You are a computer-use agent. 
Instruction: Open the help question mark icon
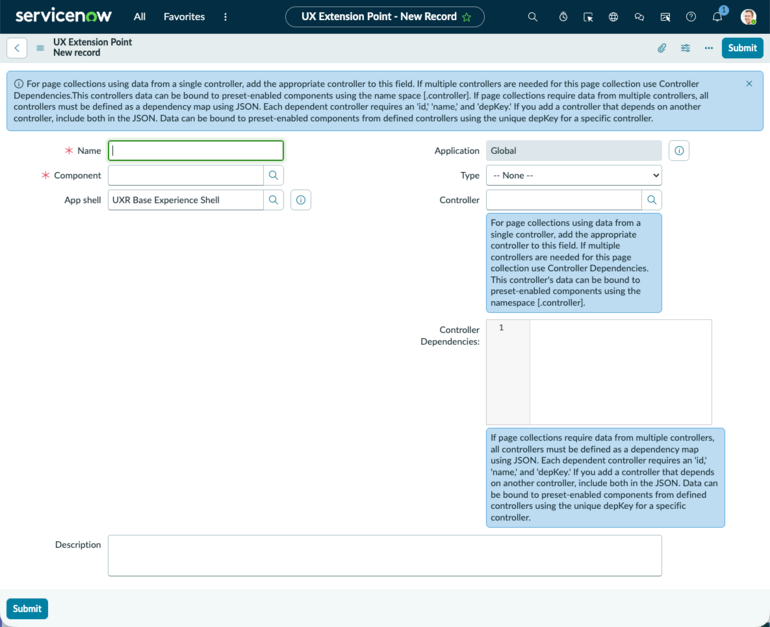point(690,17)
